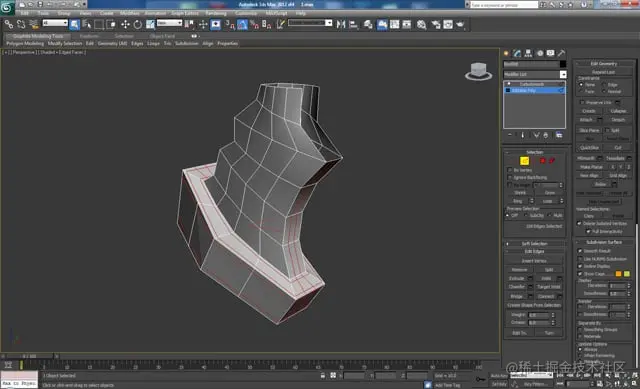Toggle the Preserve UVs checkbox
Screen dimensions: 640x389
tap(582, 102)
